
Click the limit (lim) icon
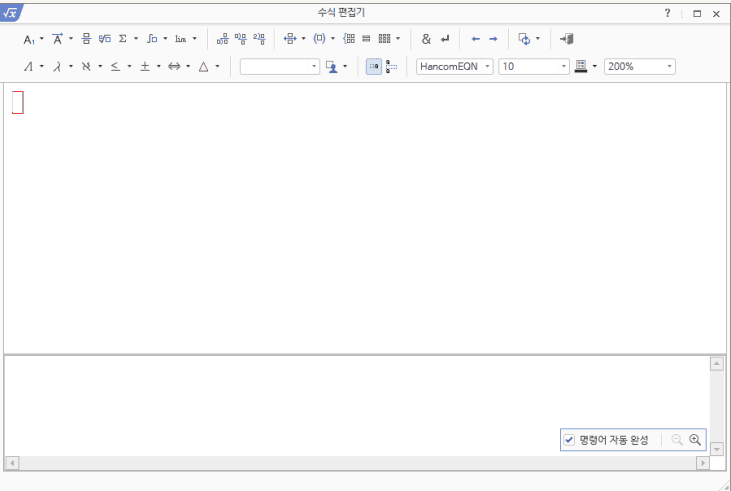pos(181,39)
